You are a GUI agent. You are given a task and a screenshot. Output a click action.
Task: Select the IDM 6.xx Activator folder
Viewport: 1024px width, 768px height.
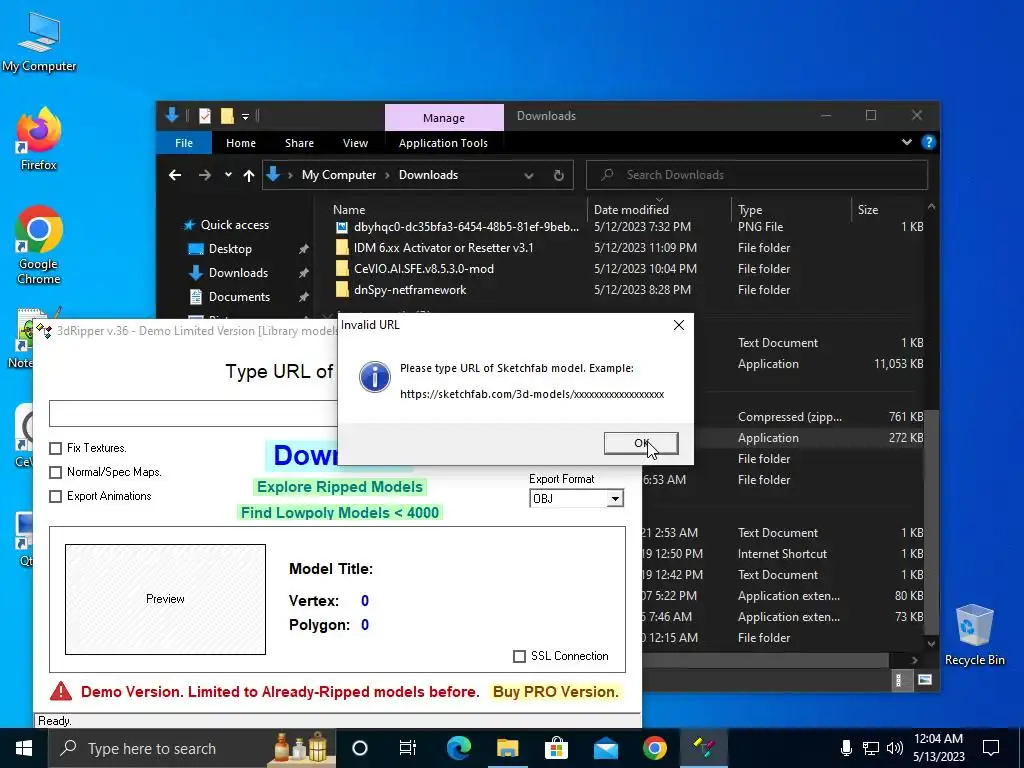[443, 248]
